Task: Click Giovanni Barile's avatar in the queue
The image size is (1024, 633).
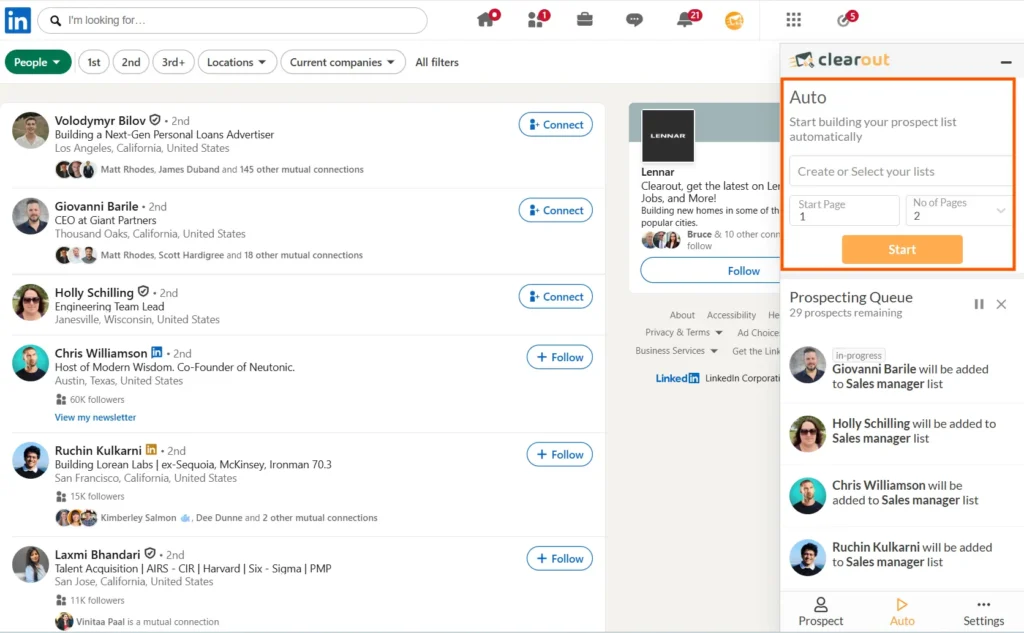Action: (808, 365)
